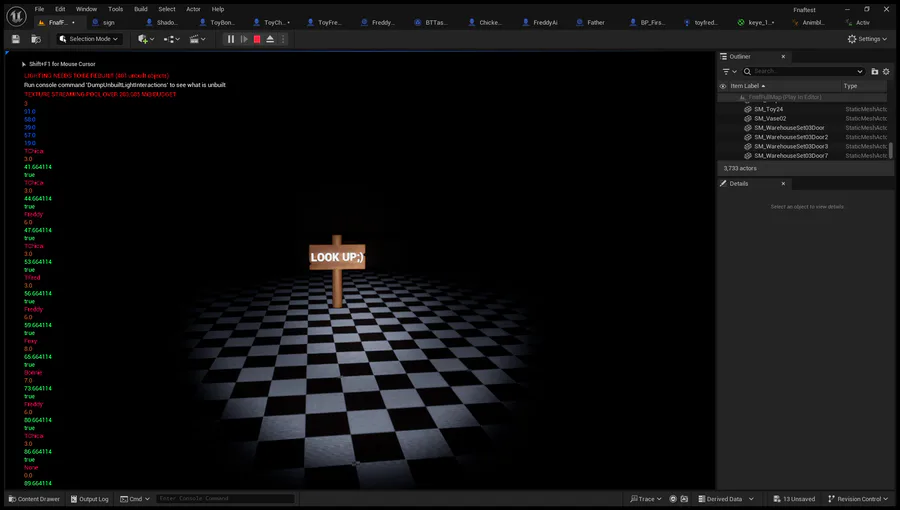Open the play options three-dot menu
The width and height of the screenshot is (900, 510).
[x=282, y=39]
